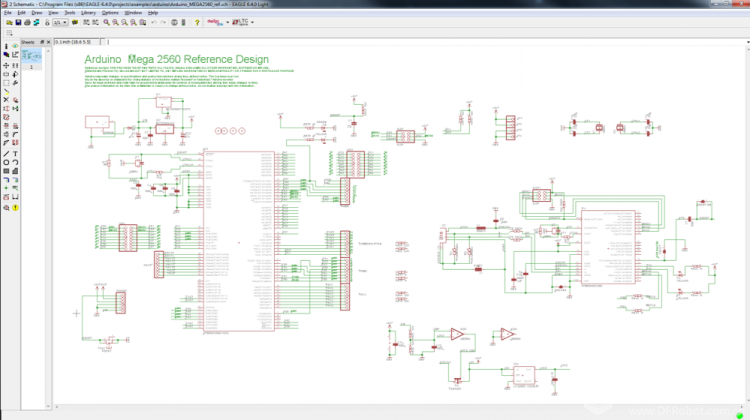The image size is (750, 420).
Task: Click in the command line input field
Action: (x=426, y=42)
